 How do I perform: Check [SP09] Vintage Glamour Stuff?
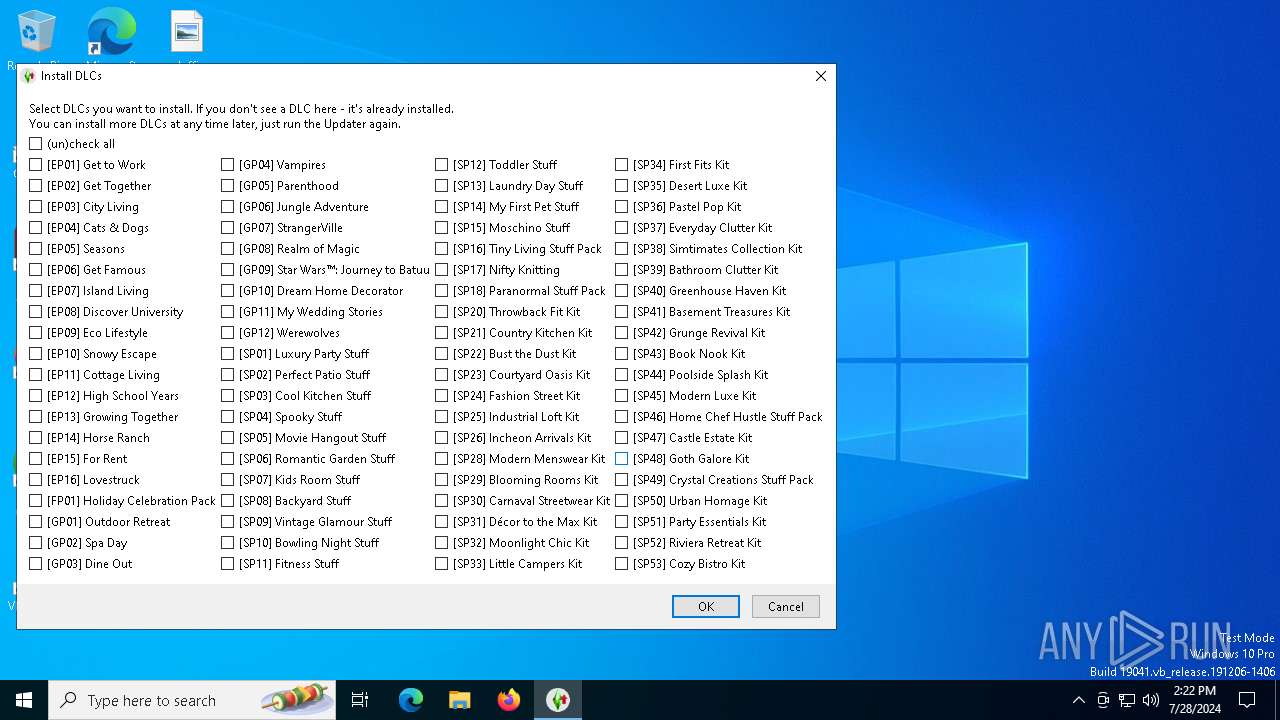click(x=228, y=522)
